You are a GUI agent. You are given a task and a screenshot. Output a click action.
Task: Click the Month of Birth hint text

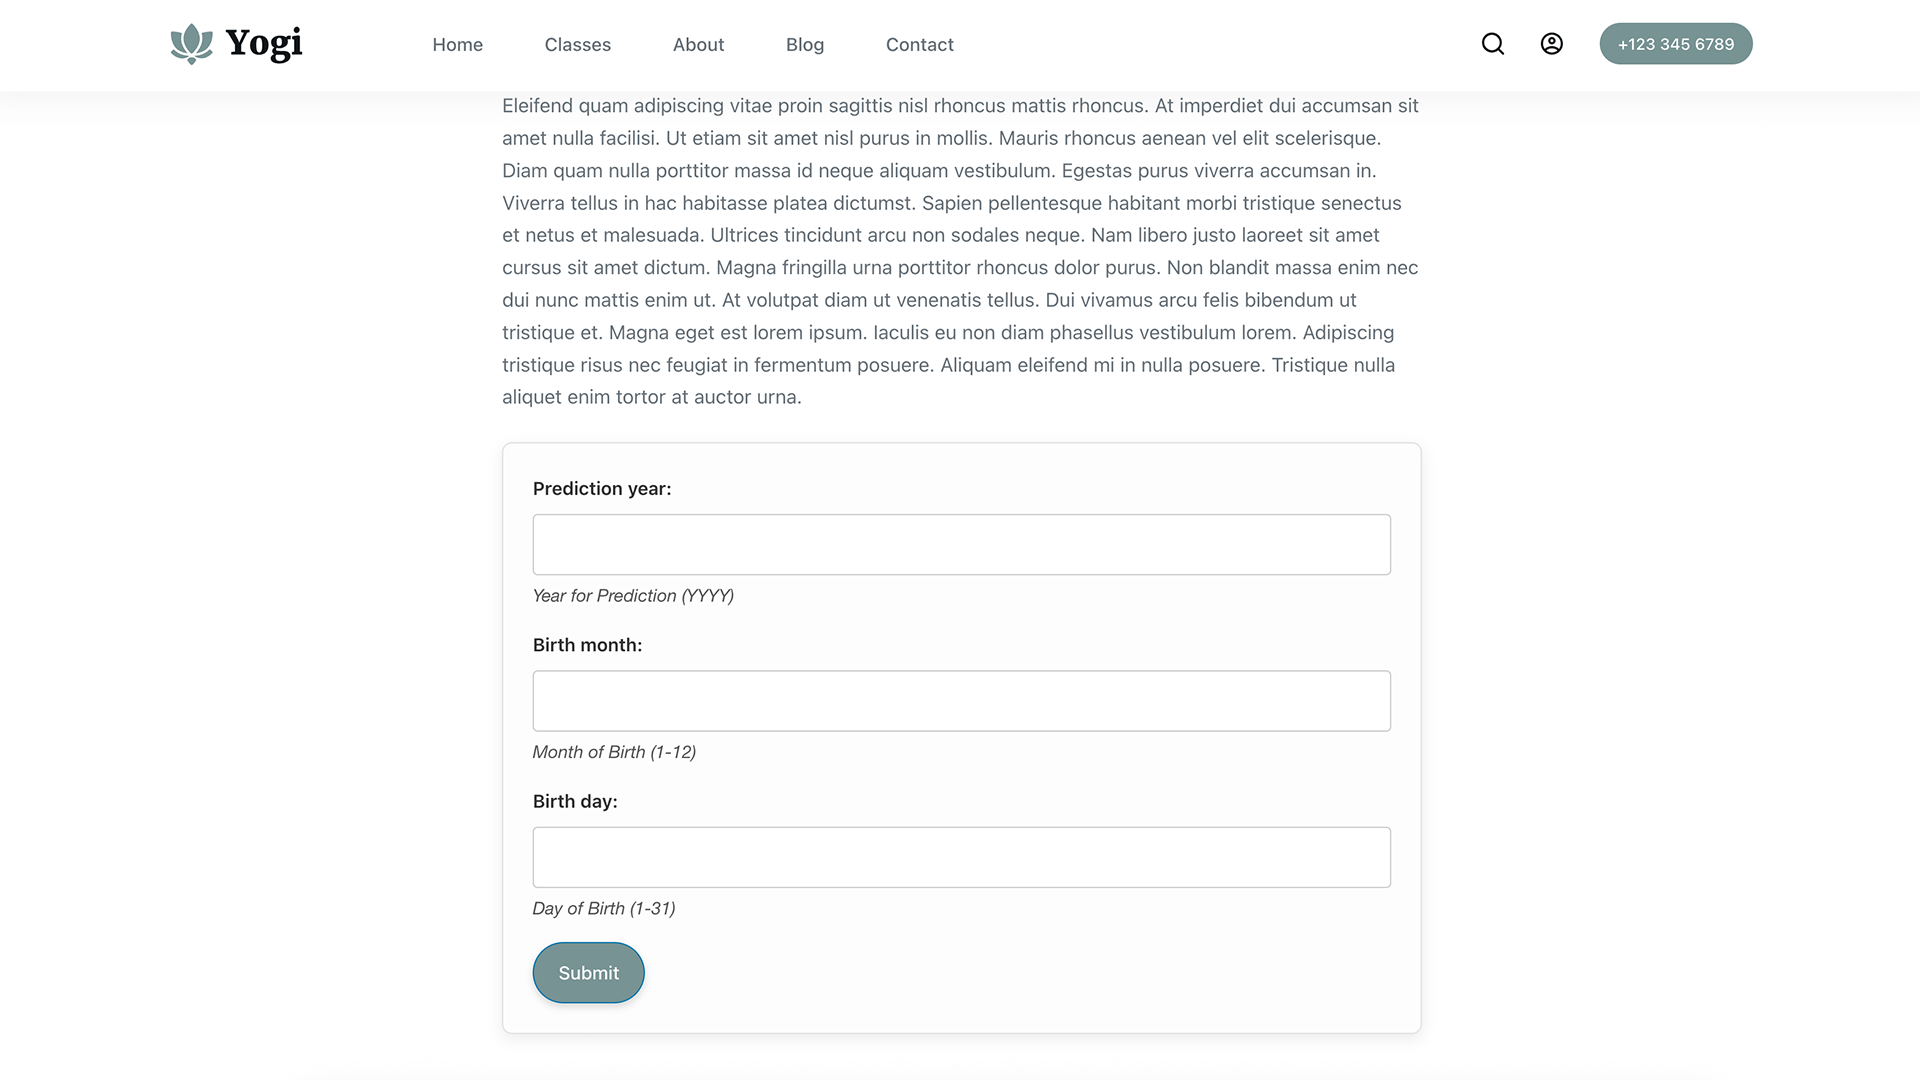[614, 752]
